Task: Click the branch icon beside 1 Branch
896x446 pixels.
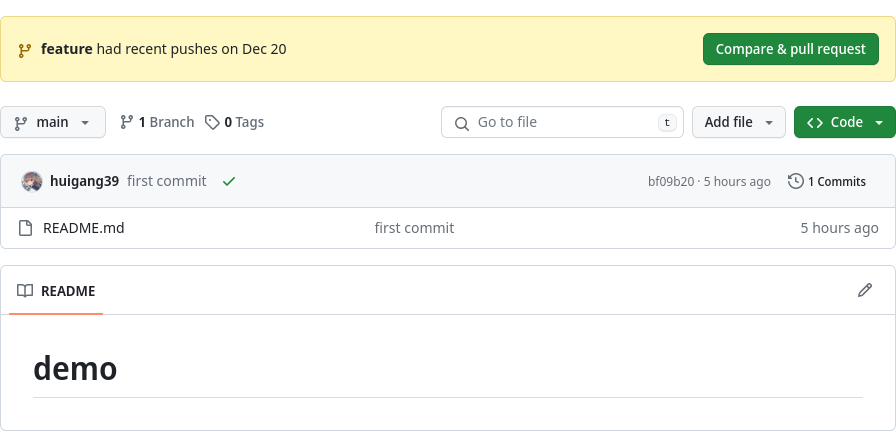Action: pos(127,122)
